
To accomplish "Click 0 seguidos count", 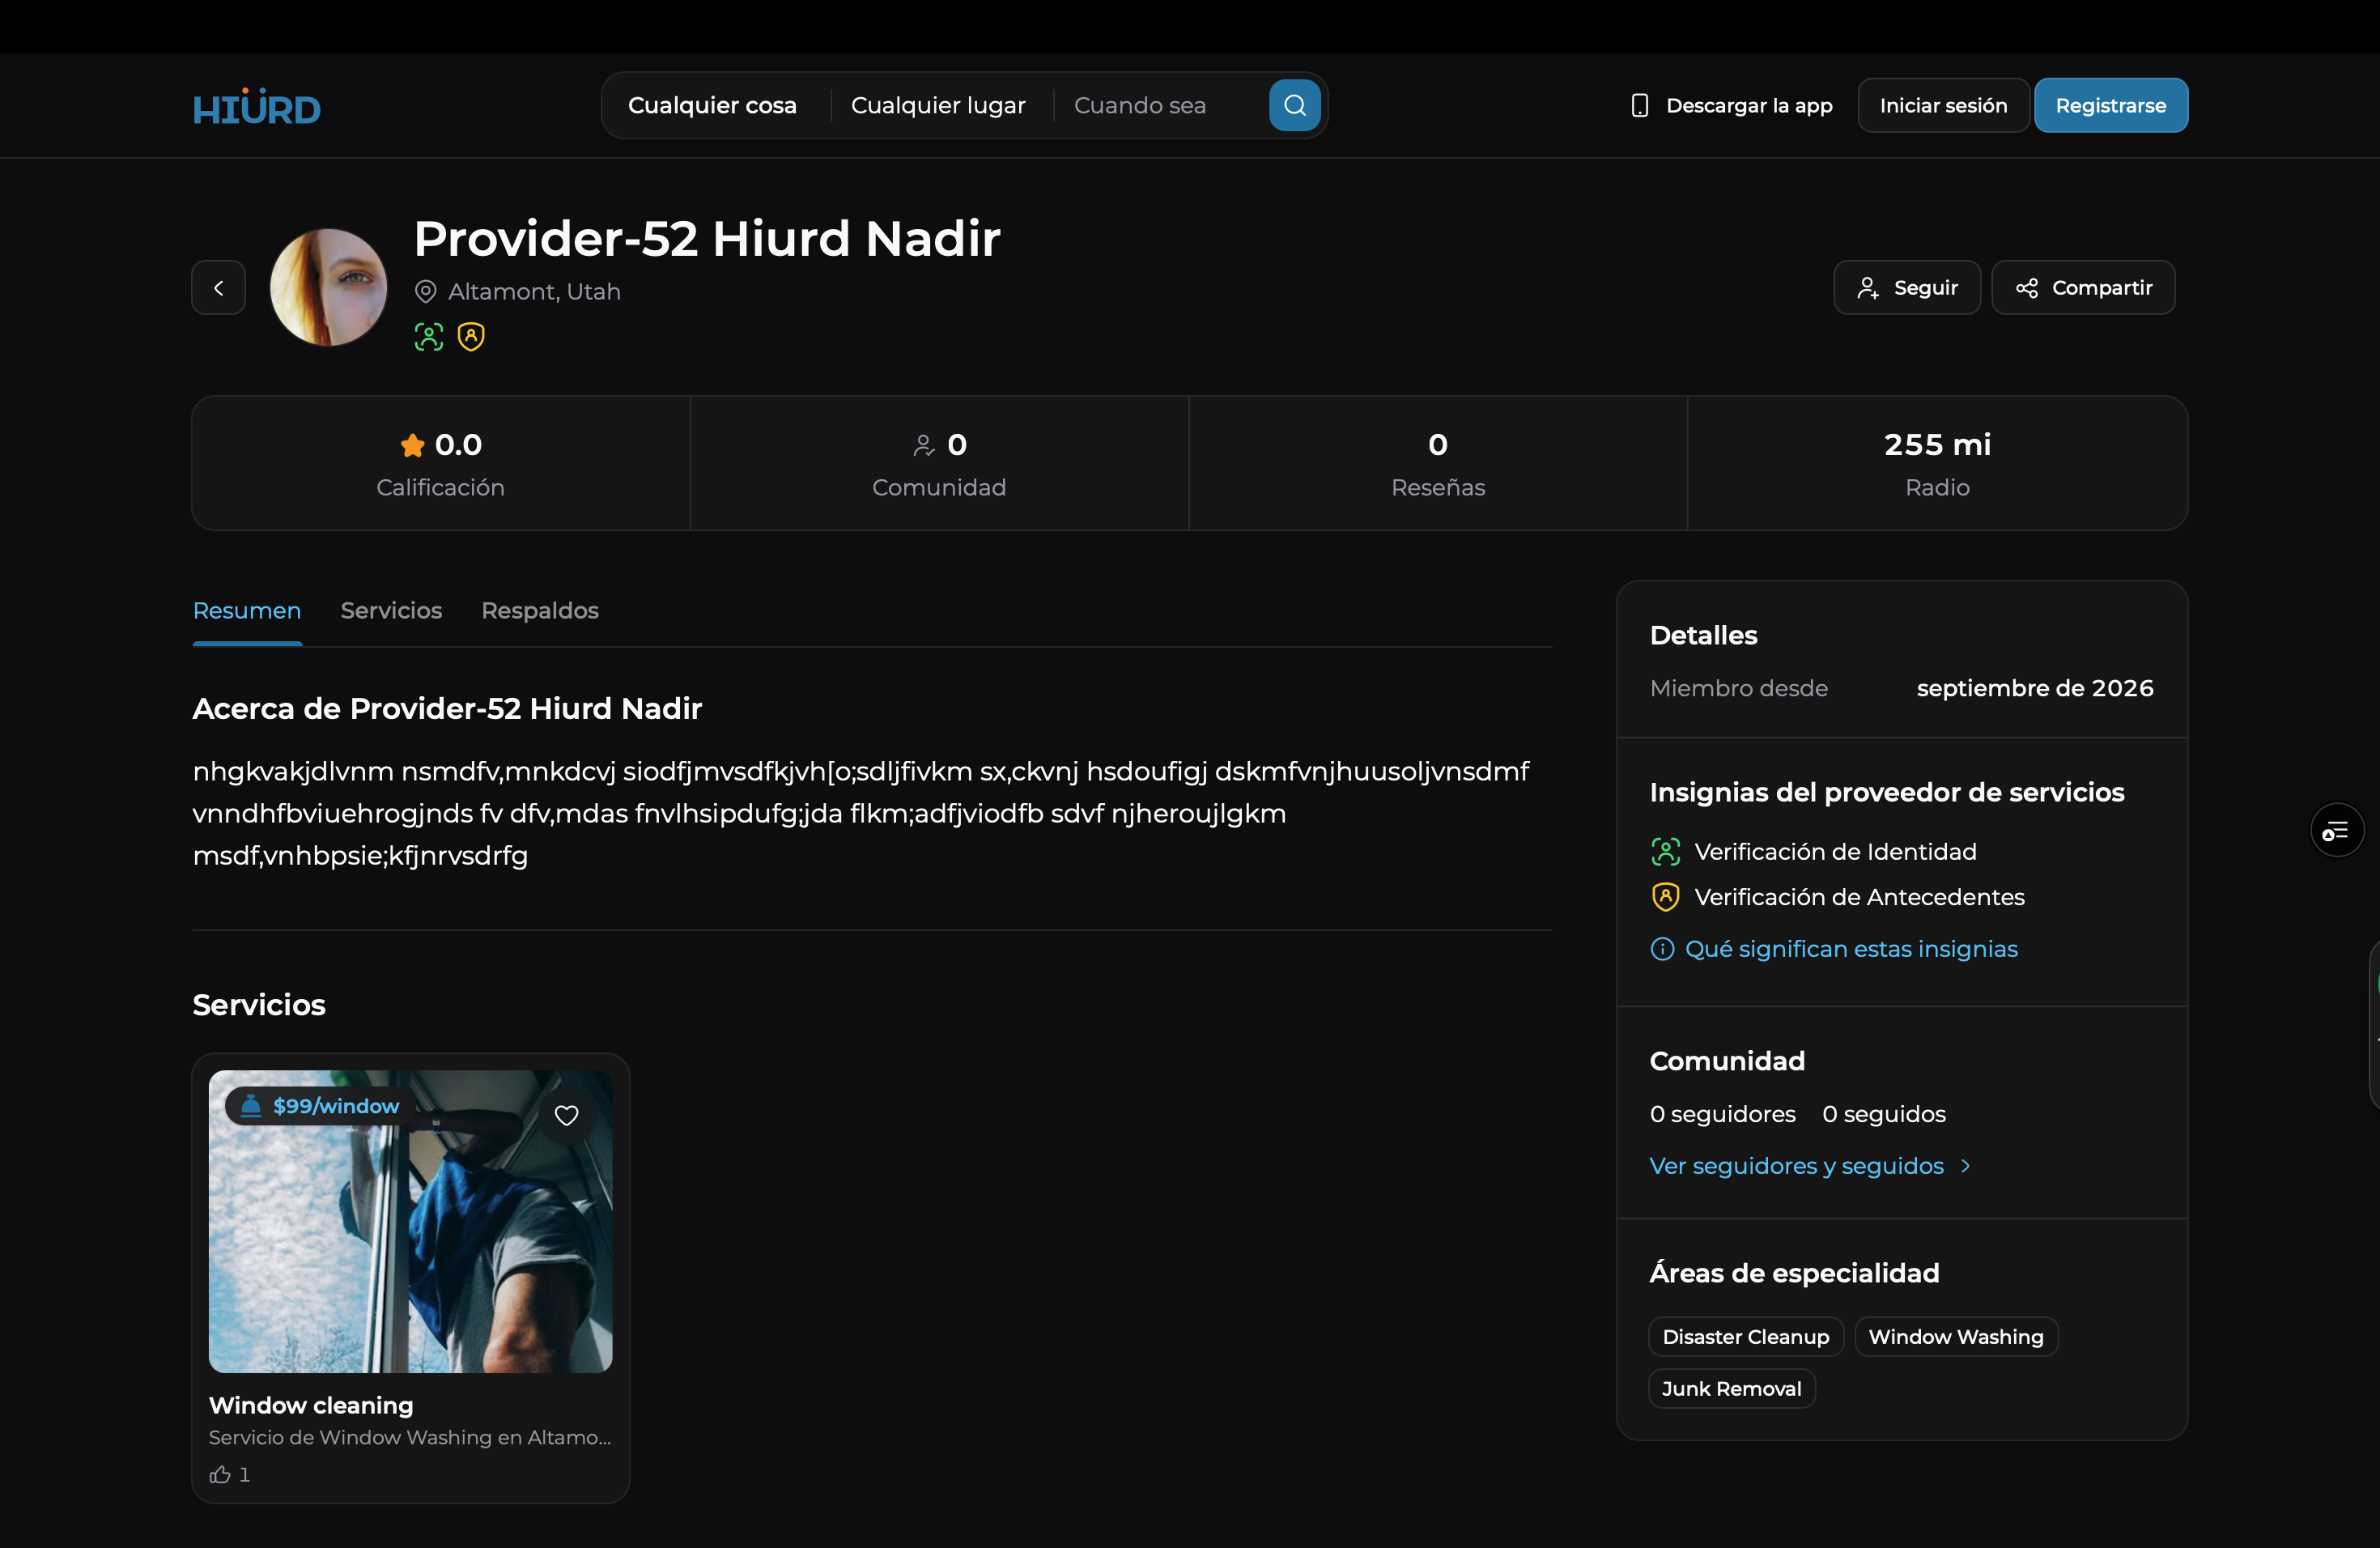I will pyautogui.click(x=1883, y=1114).
